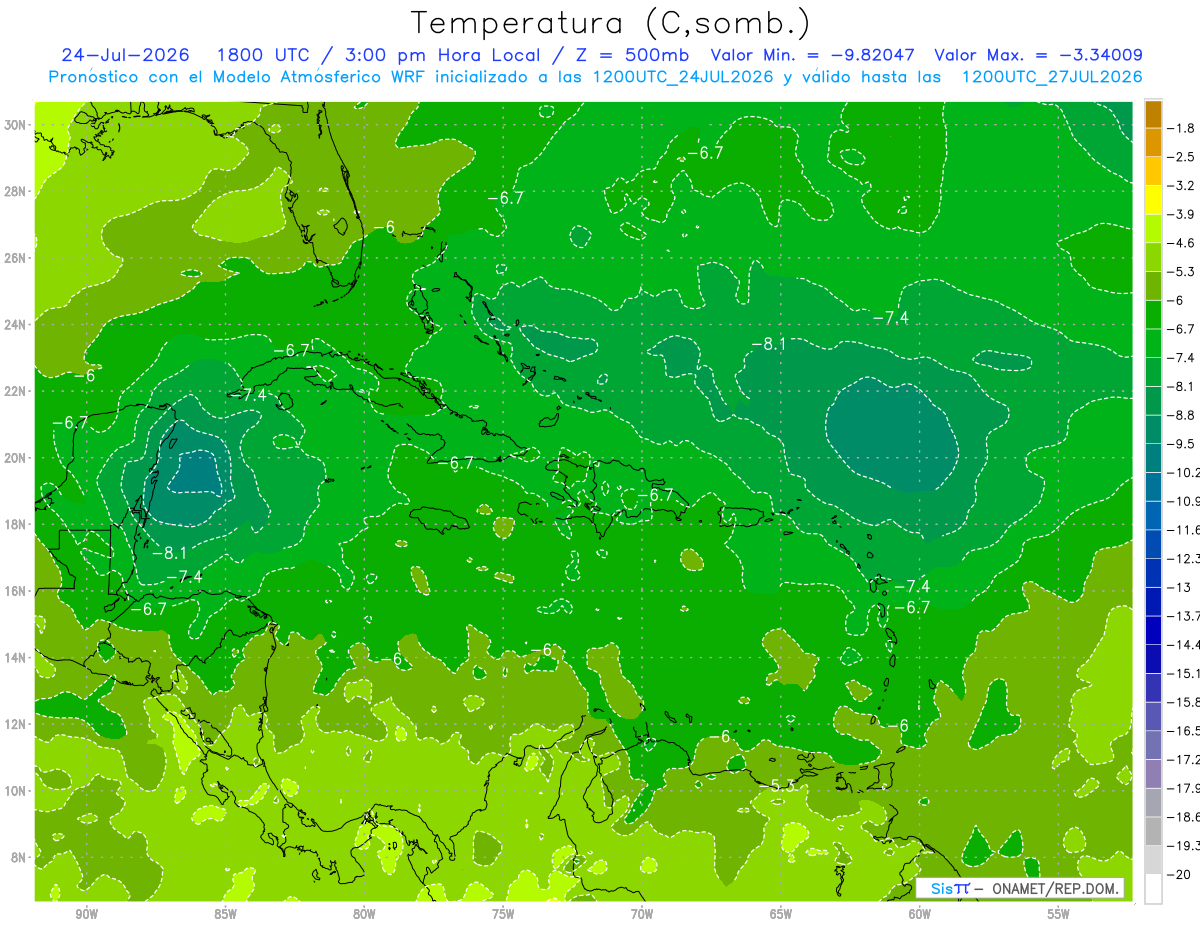Click the longitude axis label '75W'

coord(503,914)
